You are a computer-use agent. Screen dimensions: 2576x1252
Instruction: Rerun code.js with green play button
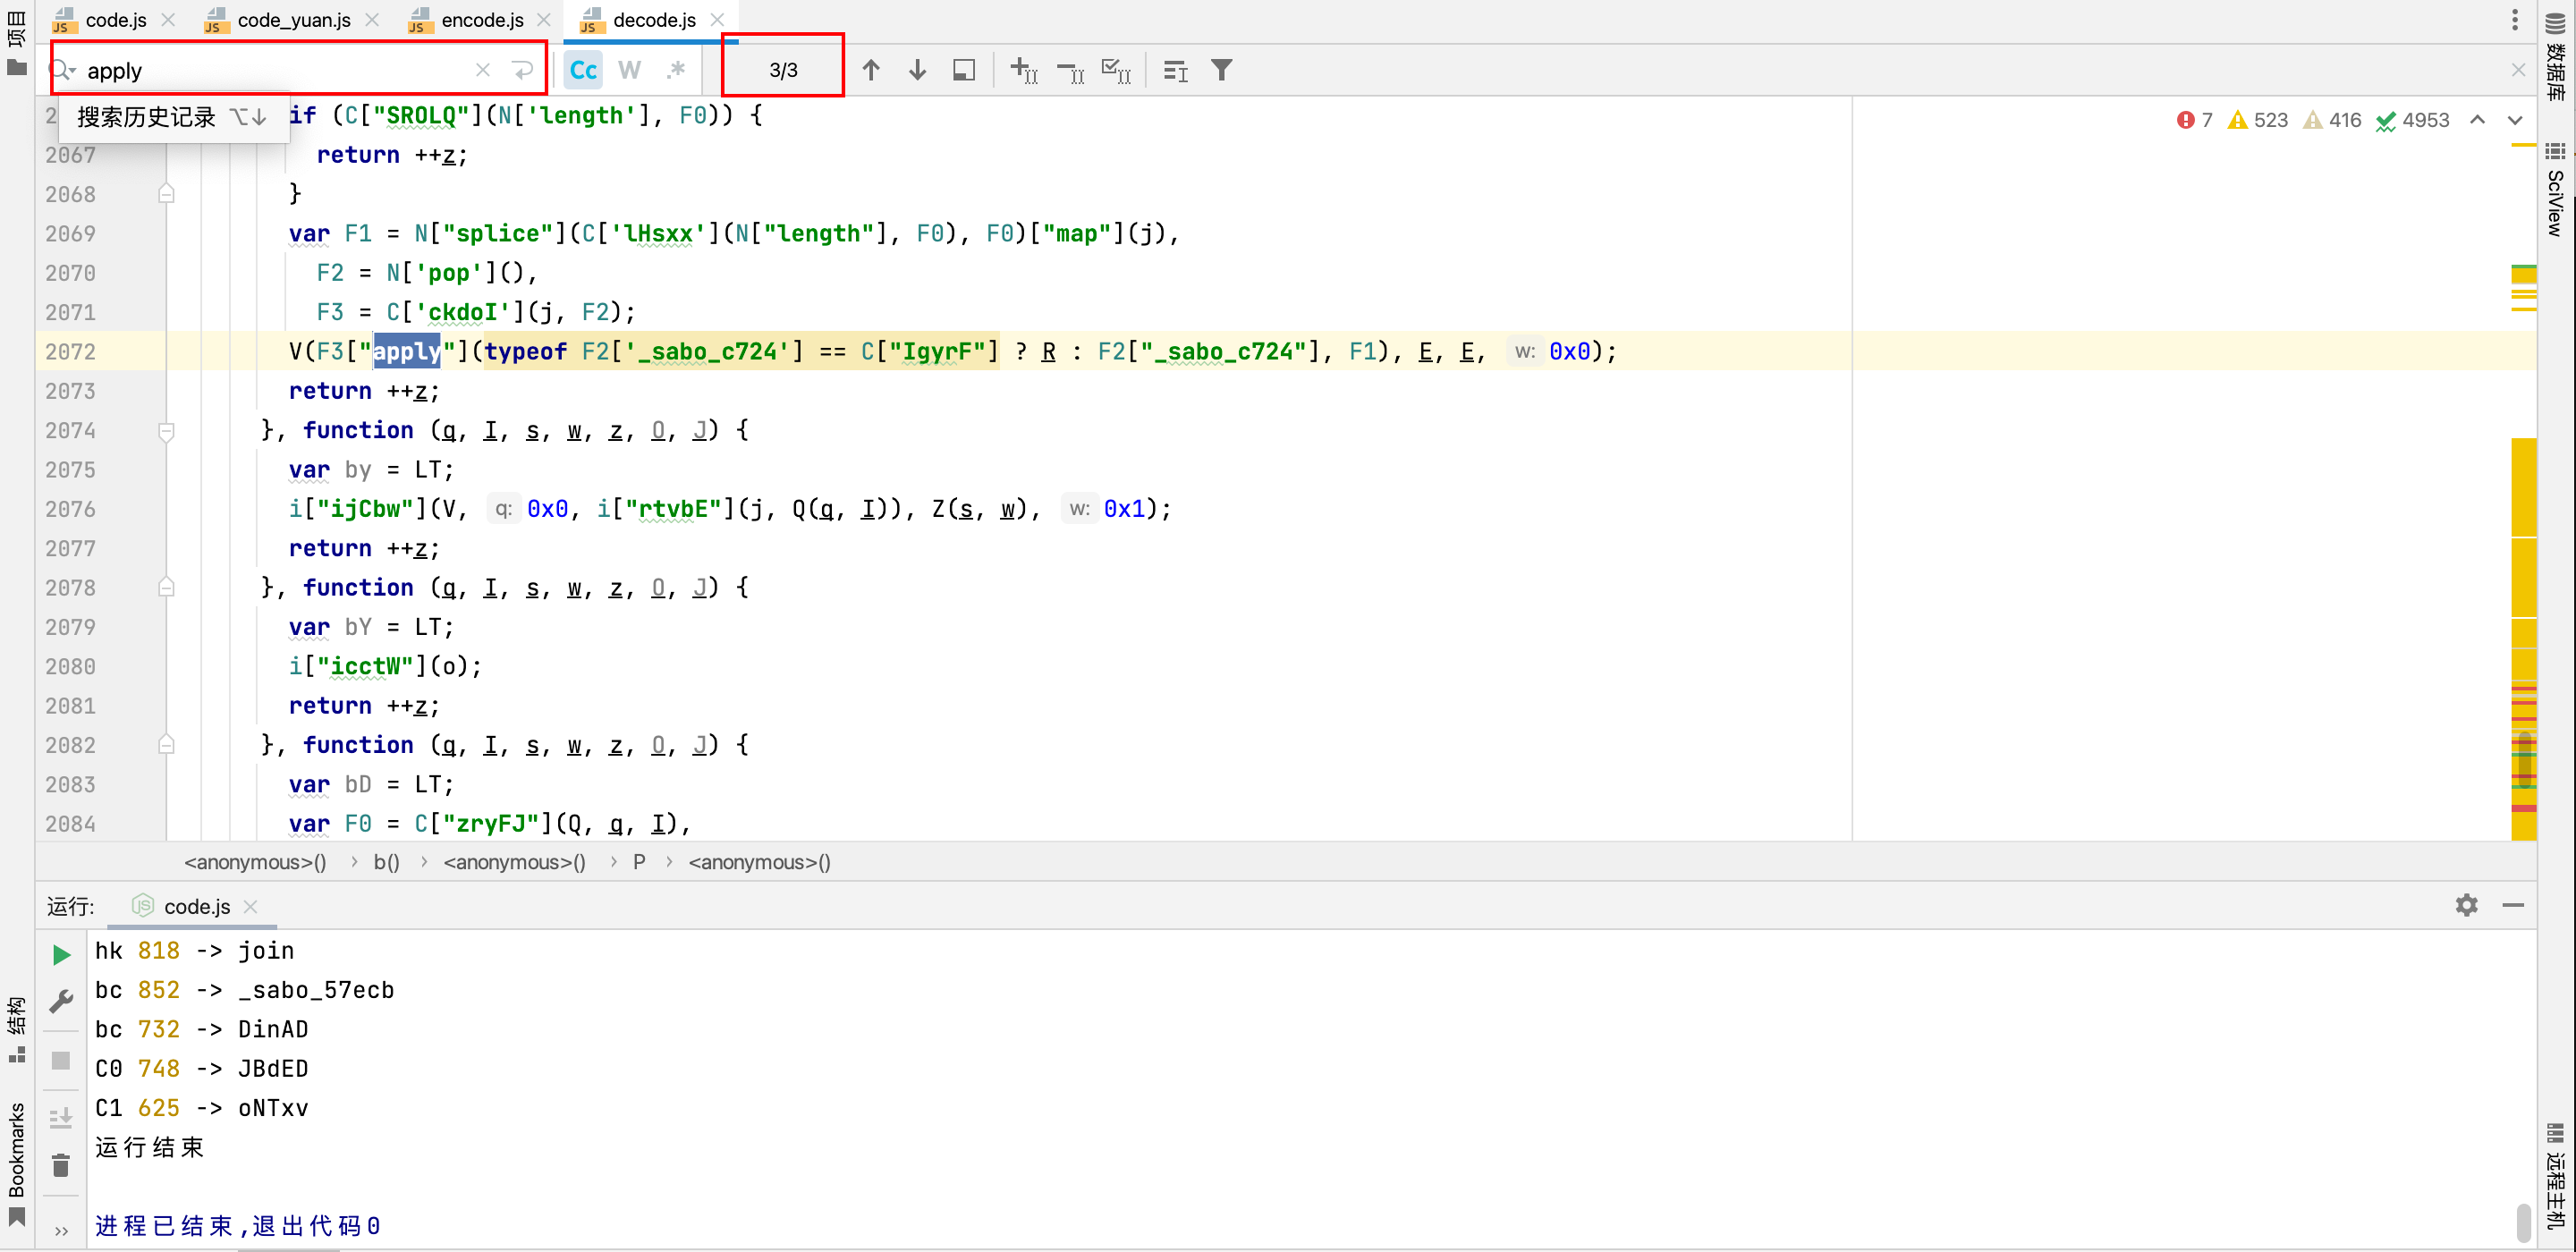pos(61,954)
